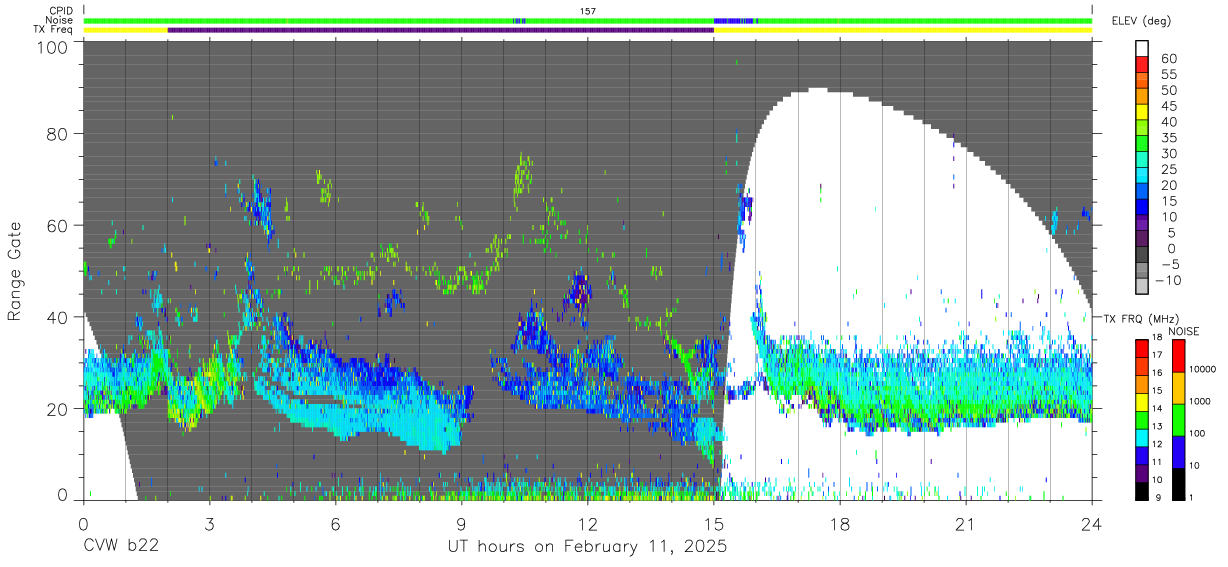Screen dimensions: 1228x567
Task: Click the 15 tick on the UT hours axis
Action: click(713, 524)
